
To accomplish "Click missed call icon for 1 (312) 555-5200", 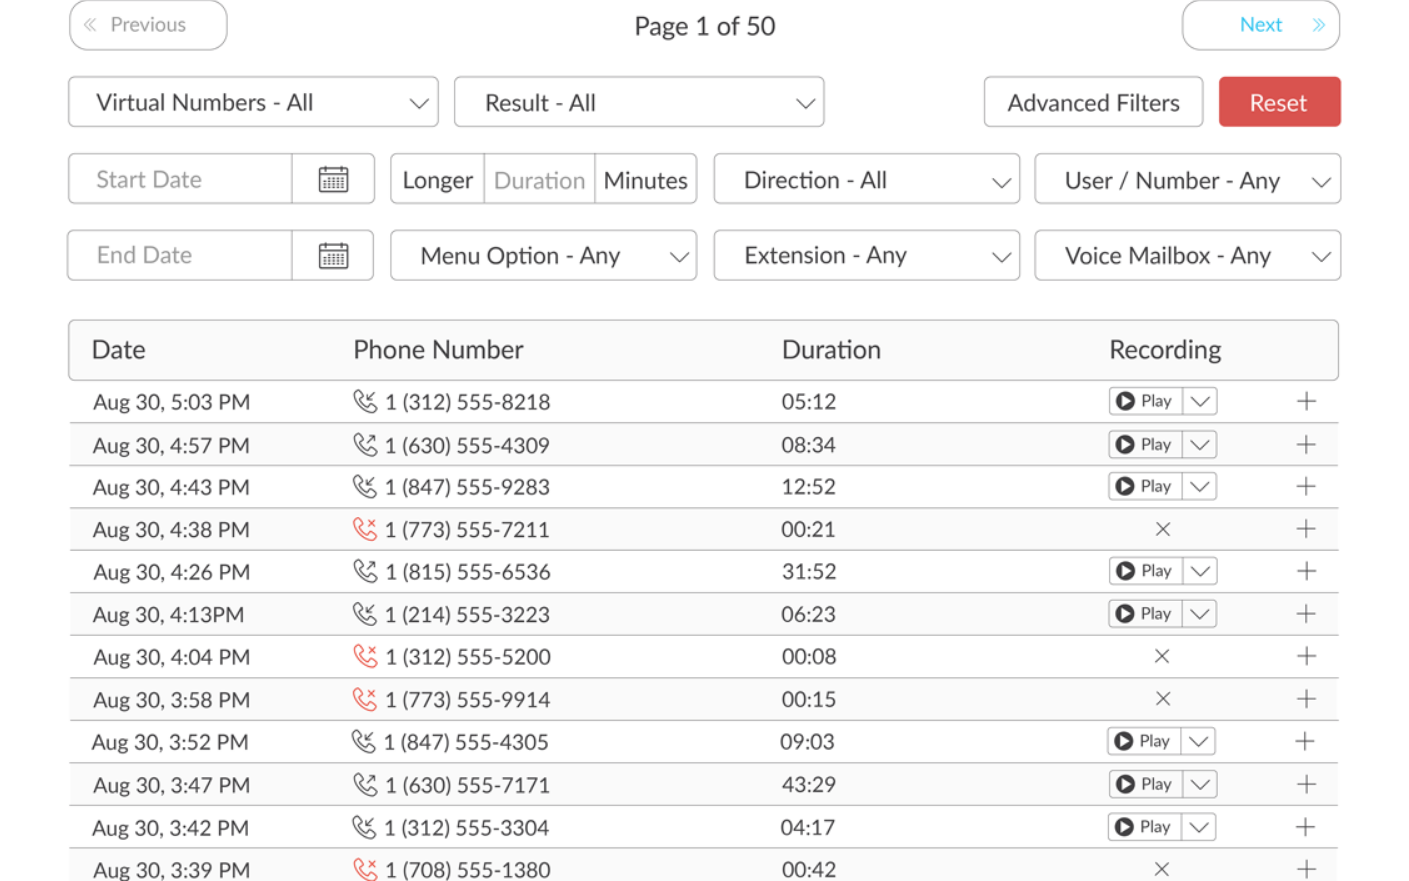I will (x=365, y=656).
